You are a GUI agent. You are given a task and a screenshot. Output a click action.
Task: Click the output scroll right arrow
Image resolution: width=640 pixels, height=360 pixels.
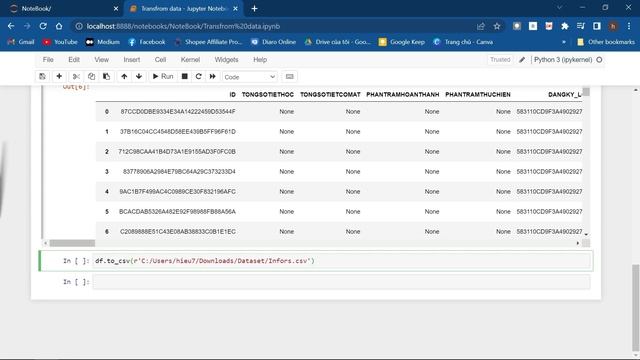(x=578, y=243)
